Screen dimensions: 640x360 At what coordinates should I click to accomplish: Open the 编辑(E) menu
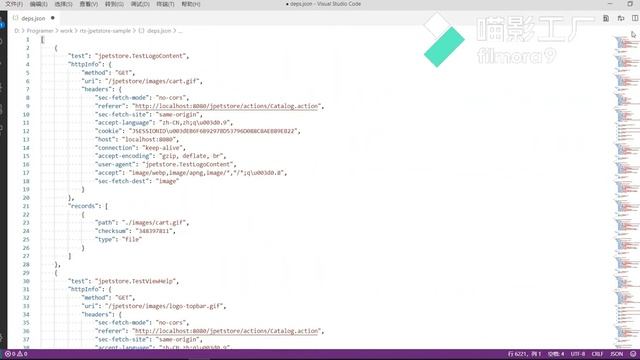tap(38, 4)
